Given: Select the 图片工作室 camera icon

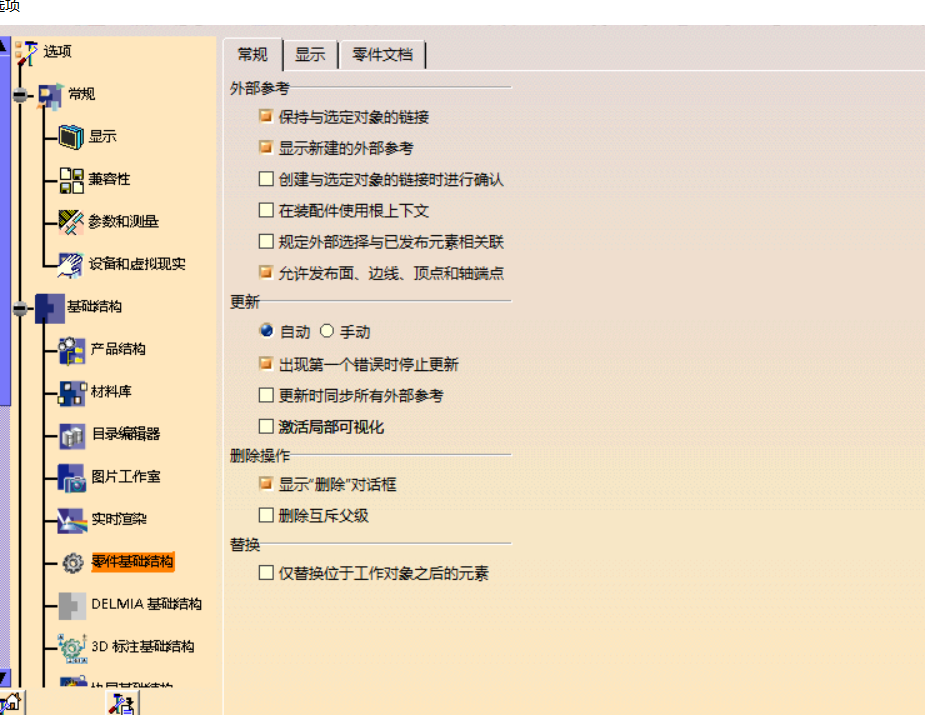Looking at the screenshot, I should point(72,478).
